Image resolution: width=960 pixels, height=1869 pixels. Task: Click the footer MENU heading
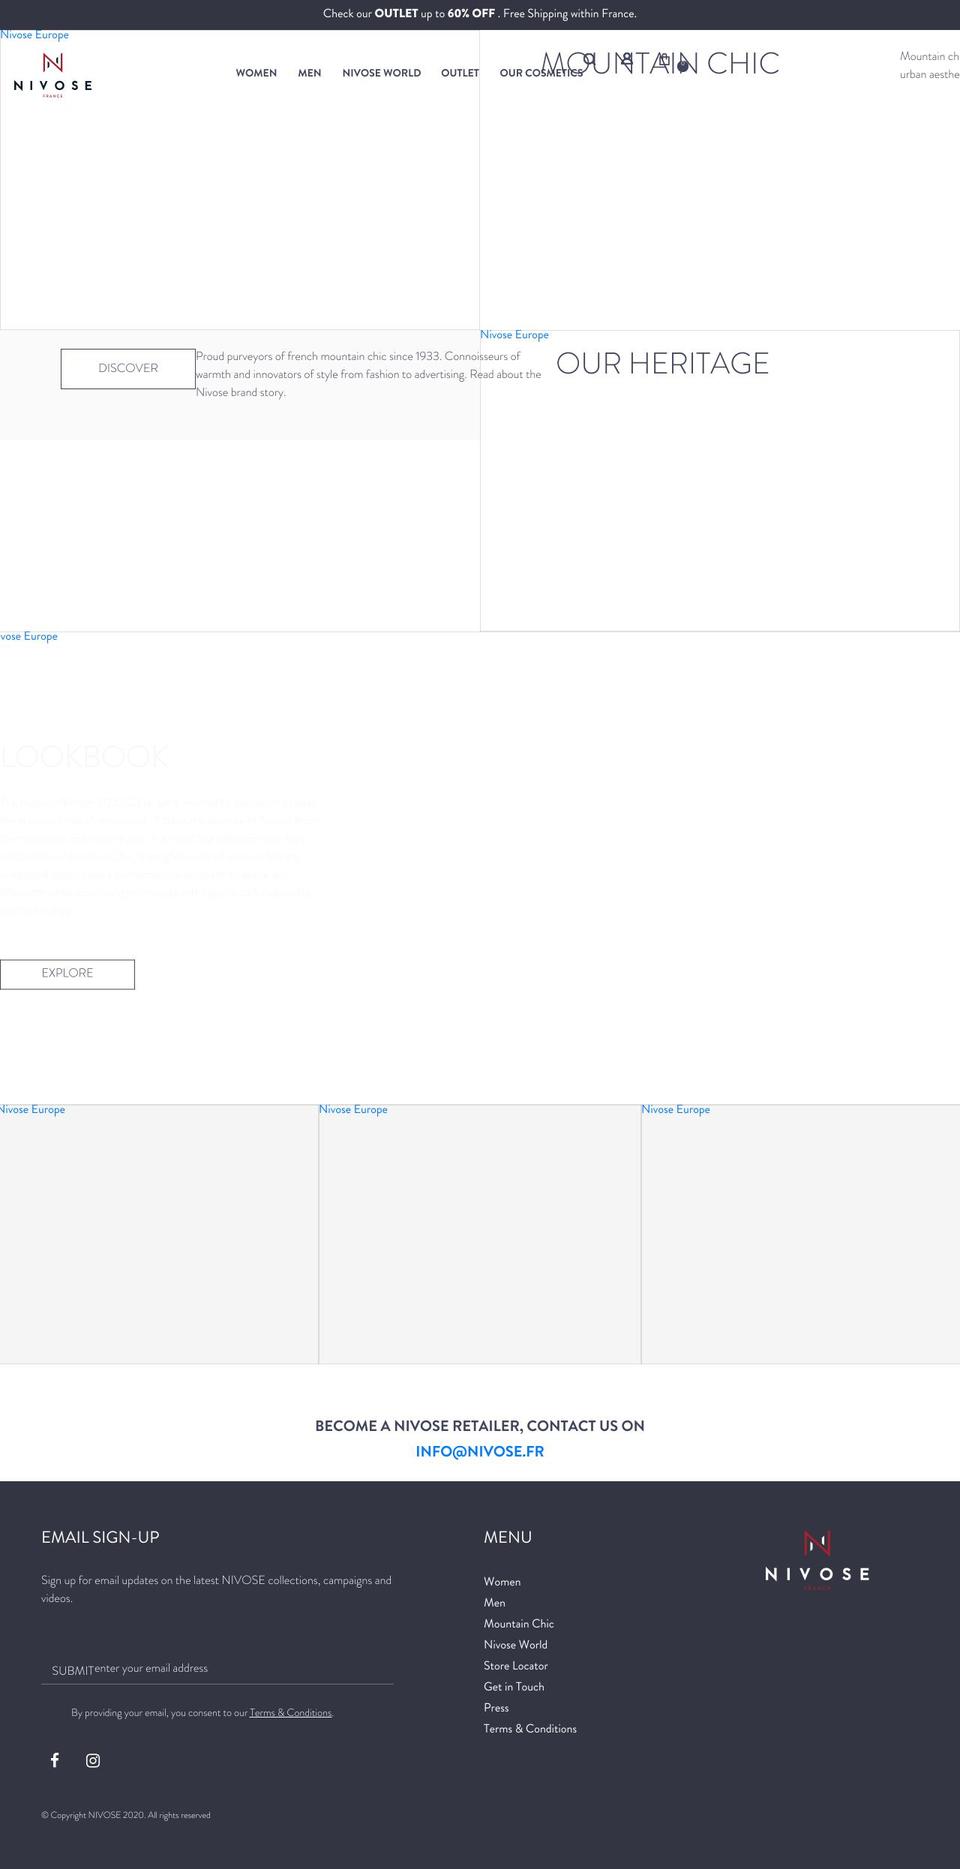pyautogui.click(x=507, y=1537)
